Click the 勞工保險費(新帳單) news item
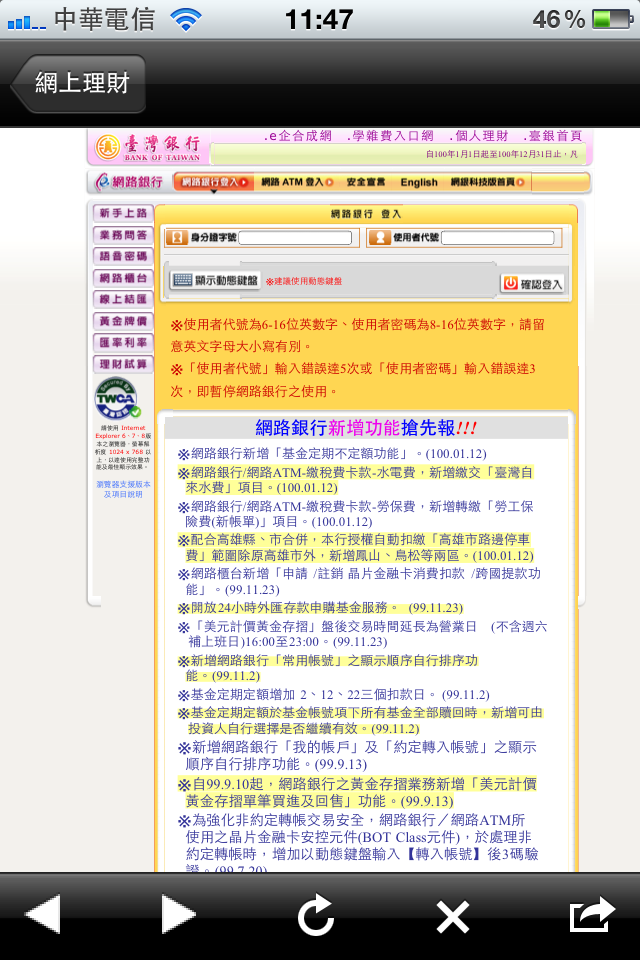Viewport: 640px width, 960px height. 356,514
